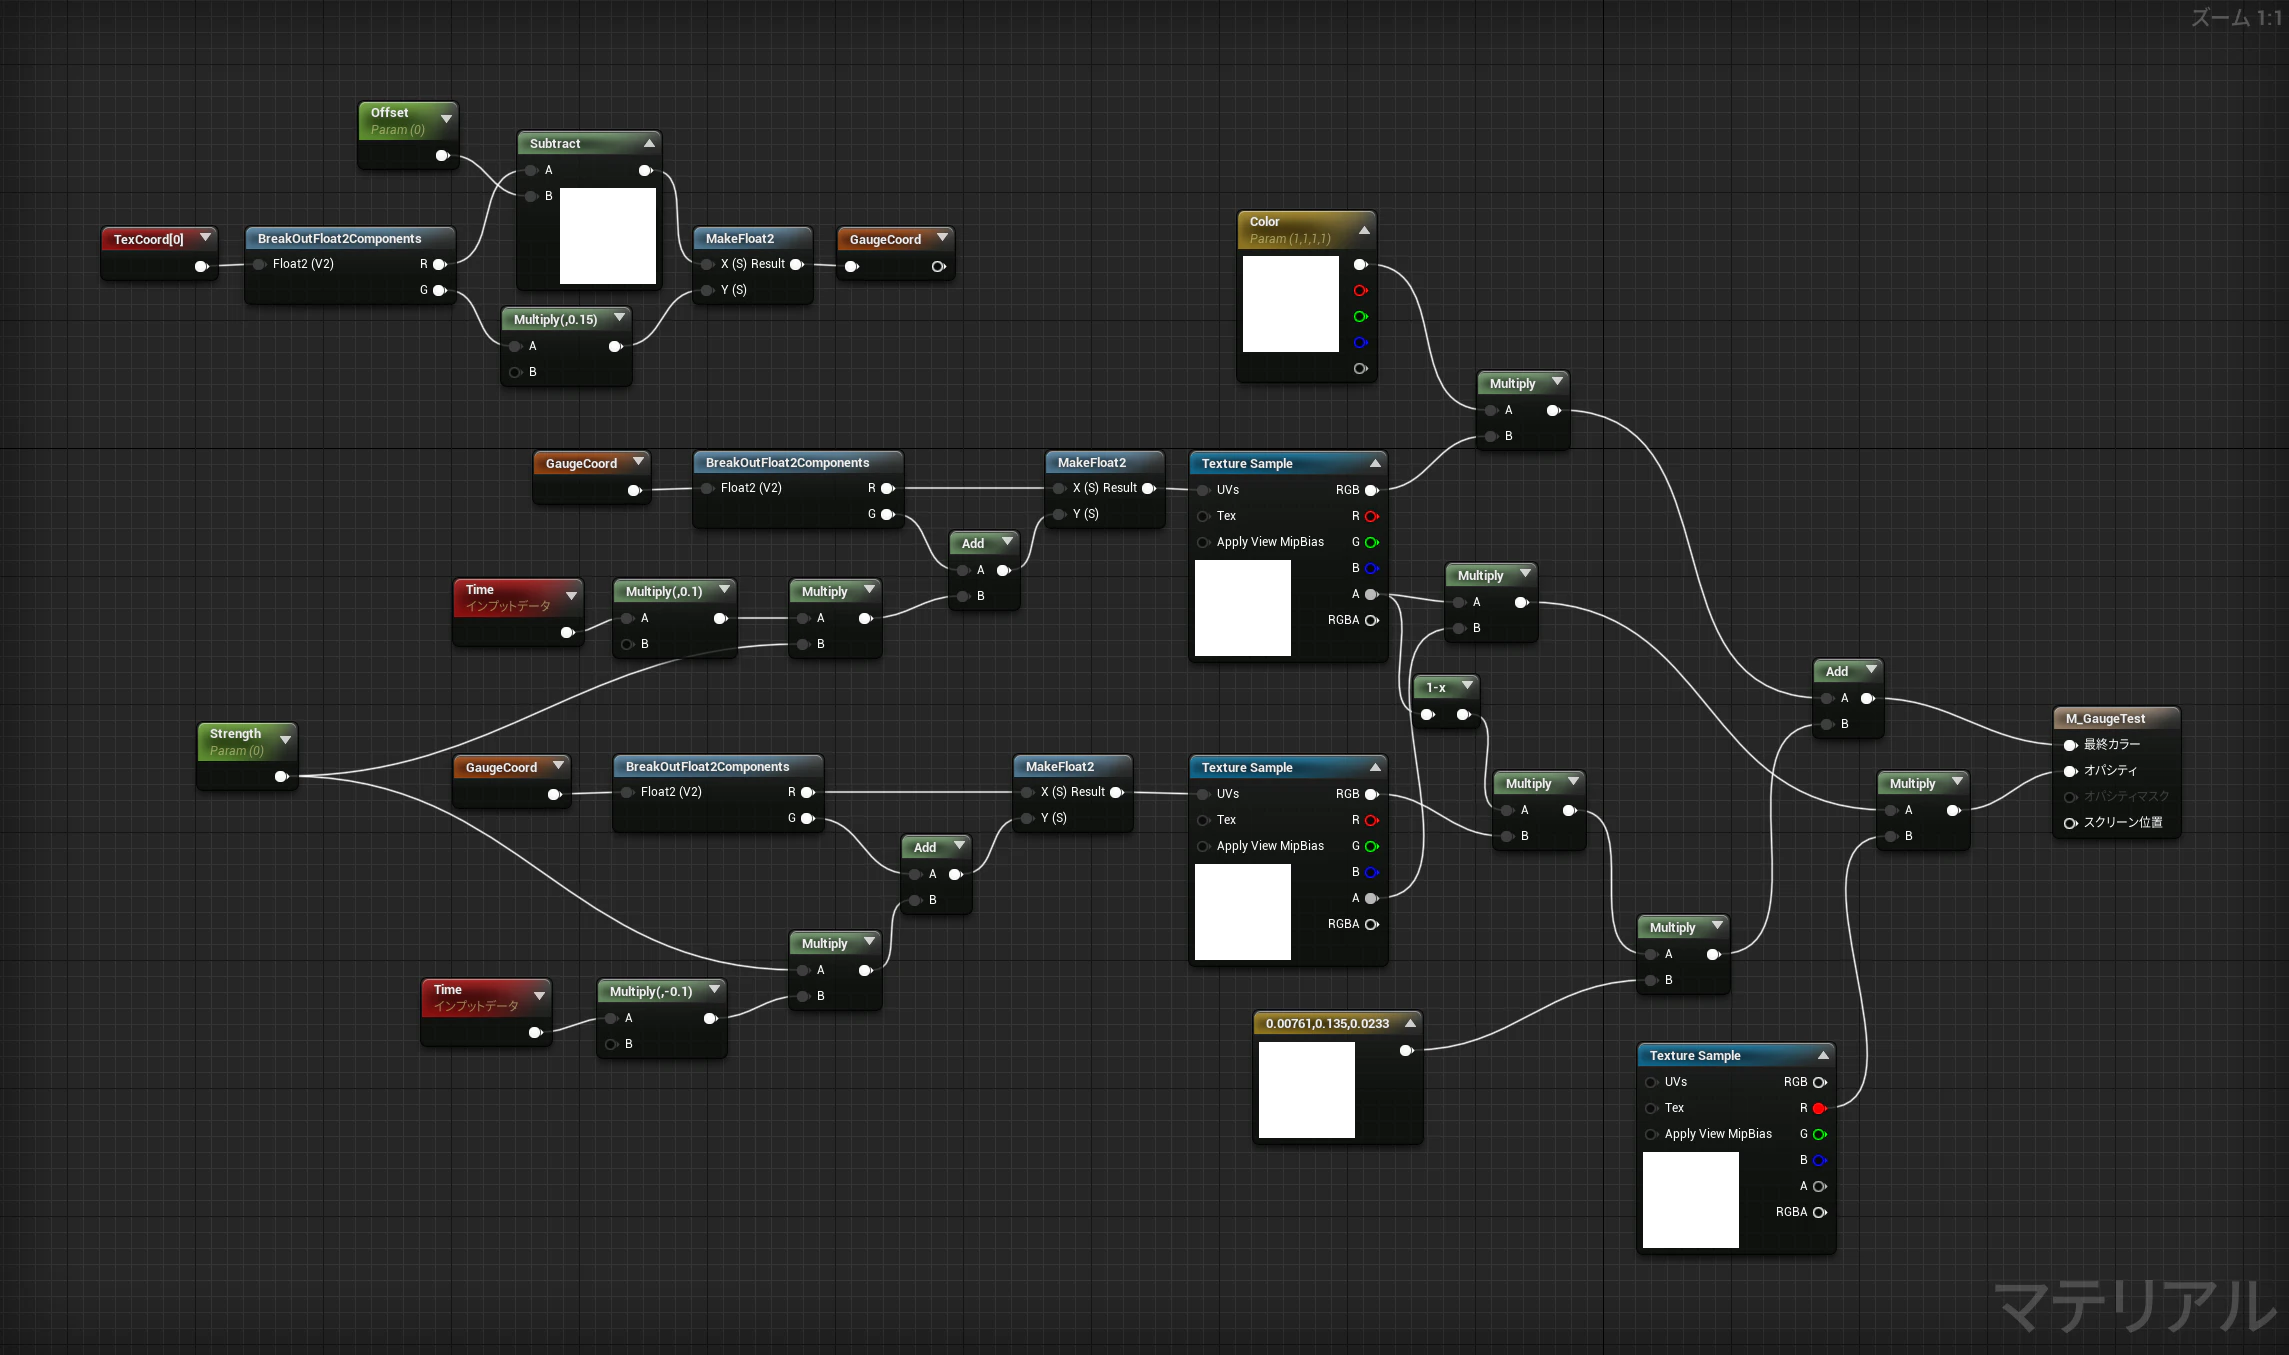Click the スクリーン位置 input pin on M_GaugeTest

coord(2070,823)
